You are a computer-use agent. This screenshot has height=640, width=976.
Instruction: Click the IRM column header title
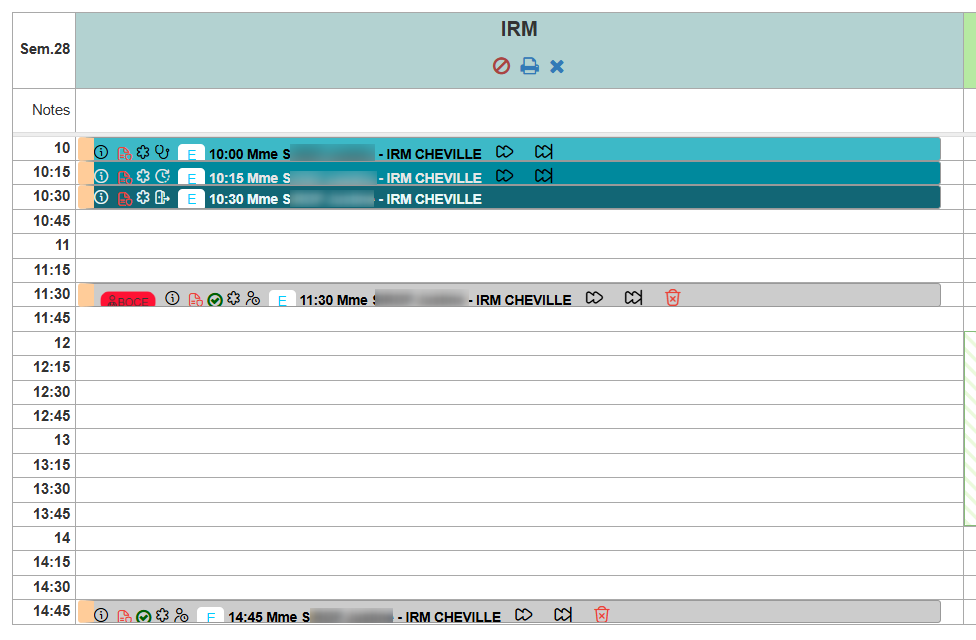pos(519,29)
